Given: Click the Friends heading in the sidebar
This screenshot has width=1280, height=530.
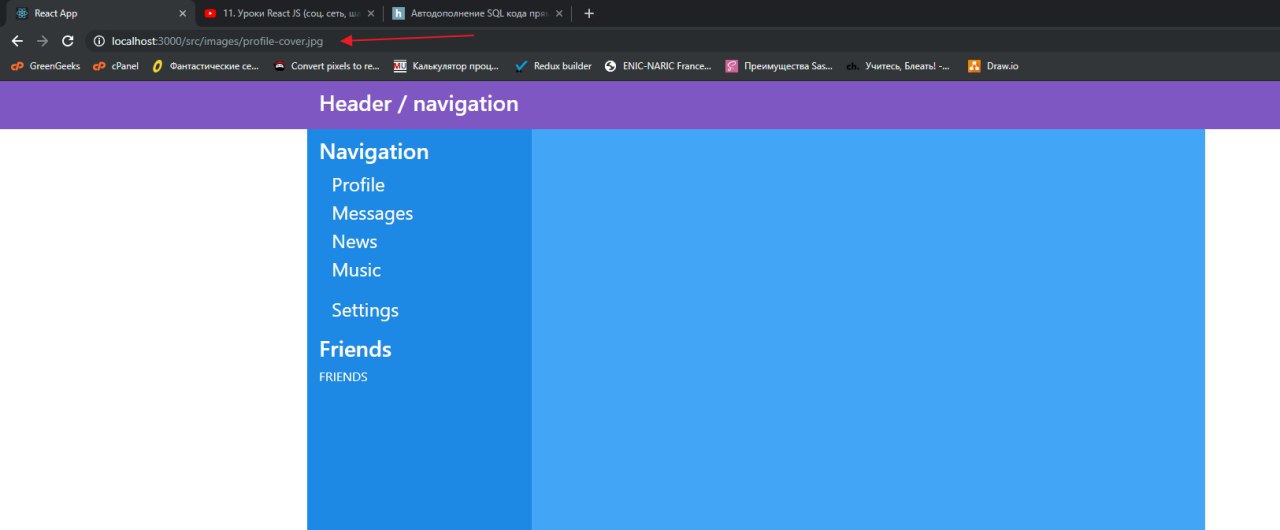Looking at the screenshot, I should click(x=355, y=349).
